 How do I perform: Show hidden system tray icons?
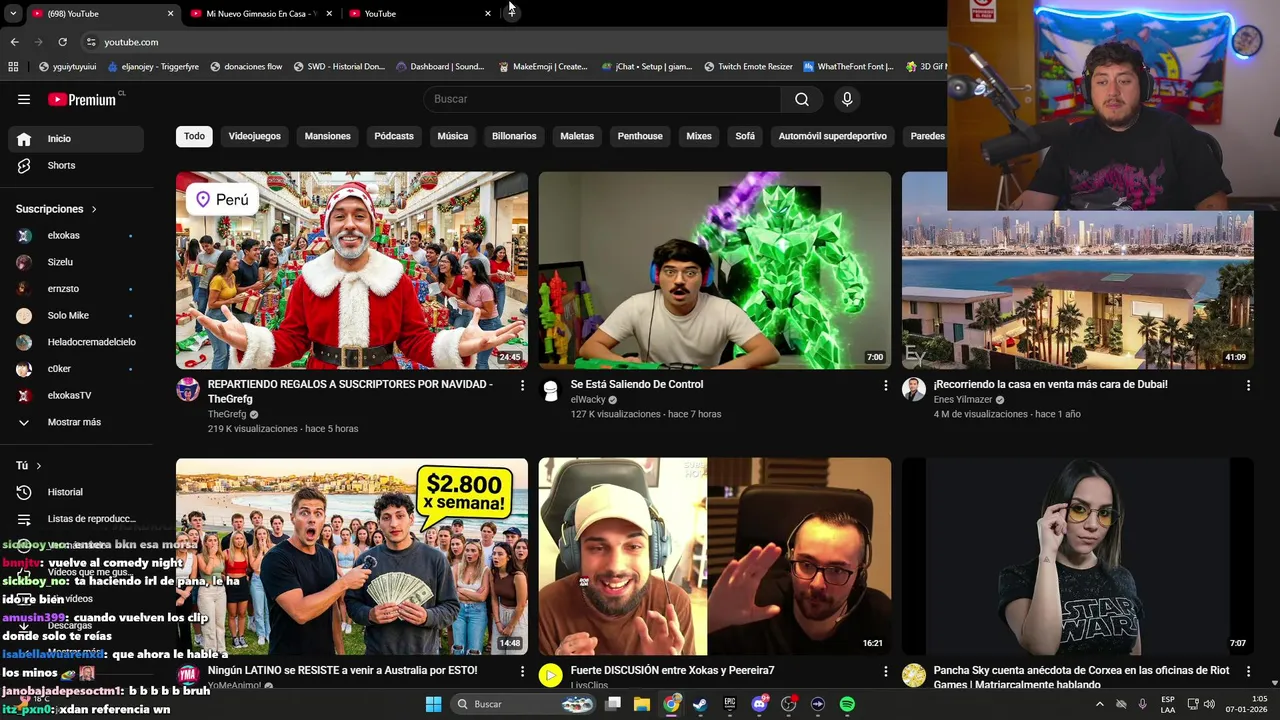(x=1099, y=704)
